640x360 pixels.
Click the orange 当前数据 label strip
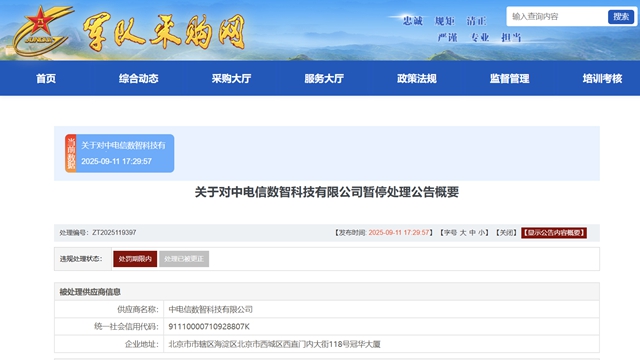[x=71, y=153]
